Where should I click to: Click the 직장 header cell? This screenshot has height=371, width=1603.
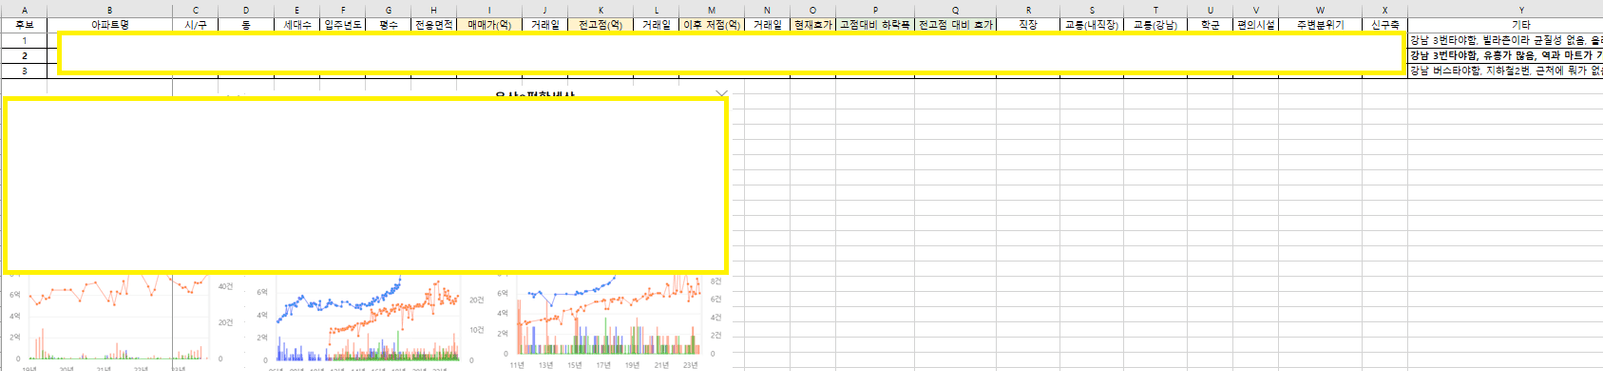[x=1028, y=24]
